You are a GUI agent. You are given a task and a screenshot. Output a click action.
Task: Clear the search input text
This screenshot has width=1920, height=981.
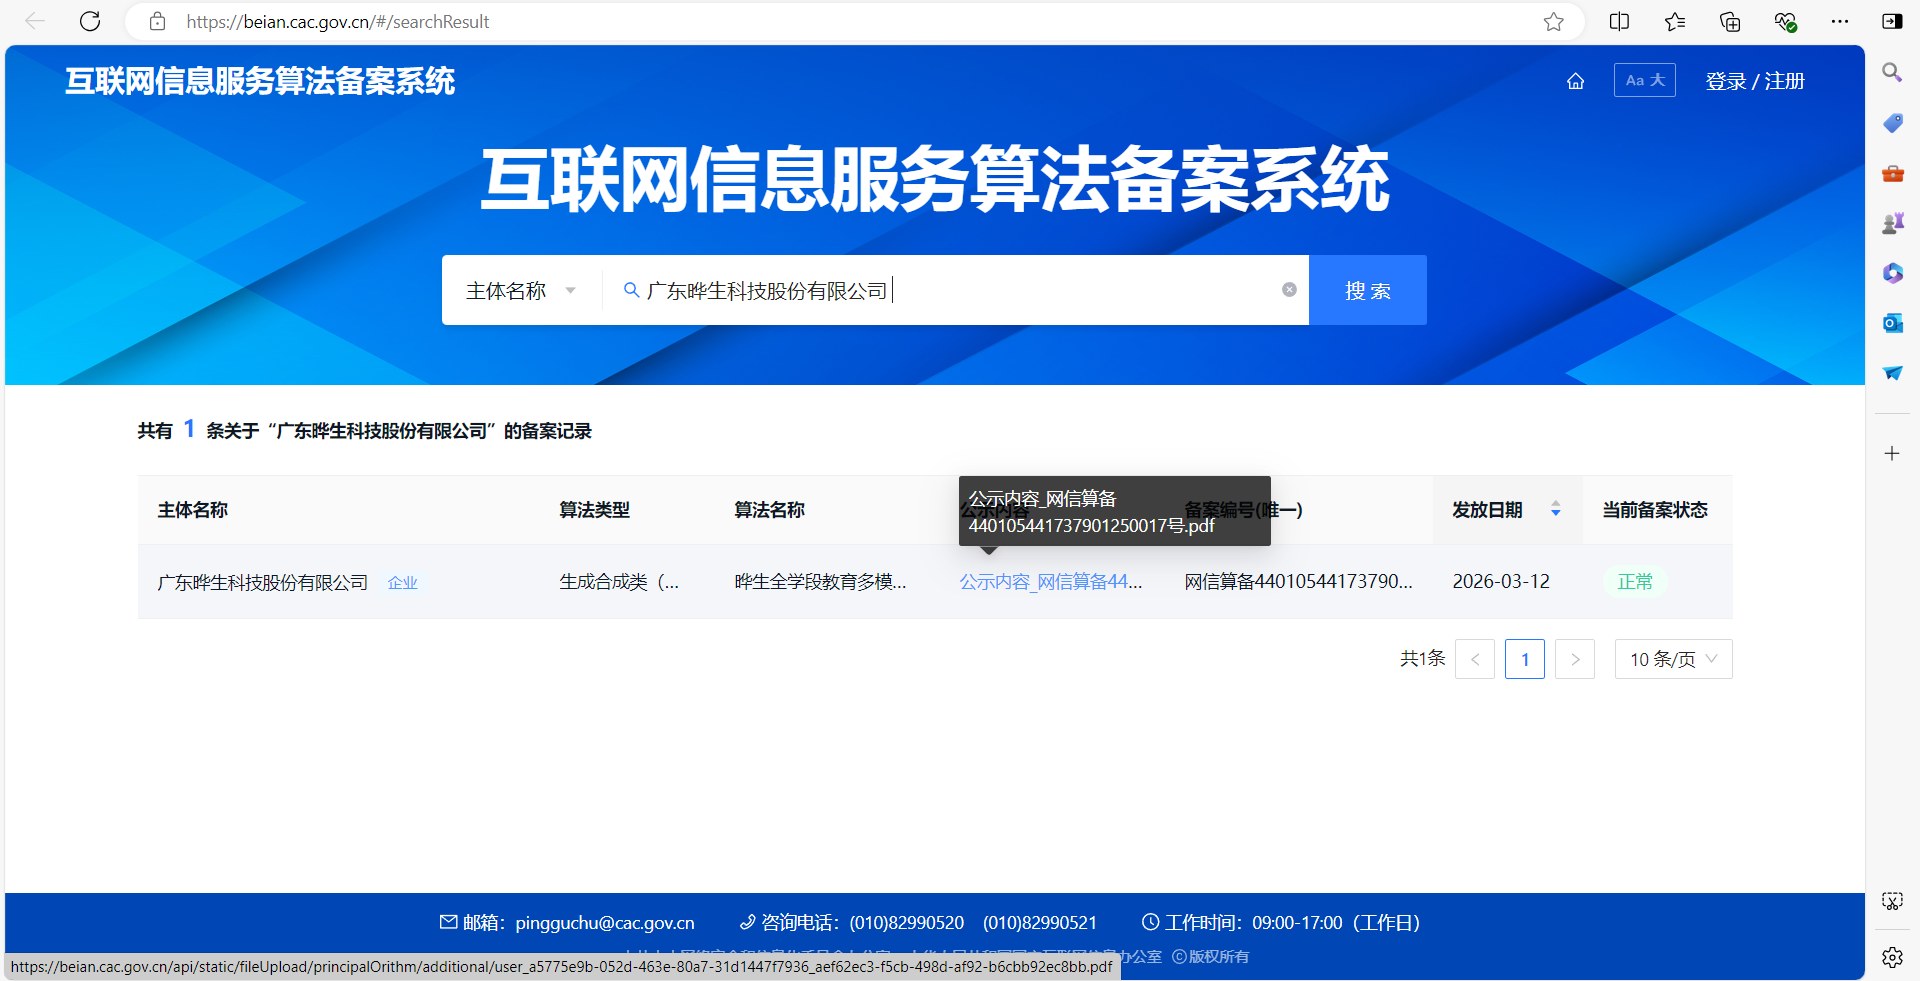pos(1289,290)
